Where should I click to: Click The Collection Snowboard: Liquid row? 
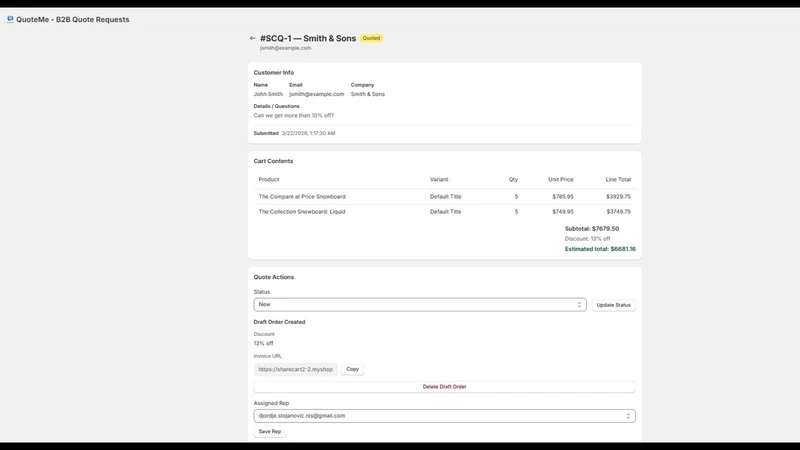444,212
